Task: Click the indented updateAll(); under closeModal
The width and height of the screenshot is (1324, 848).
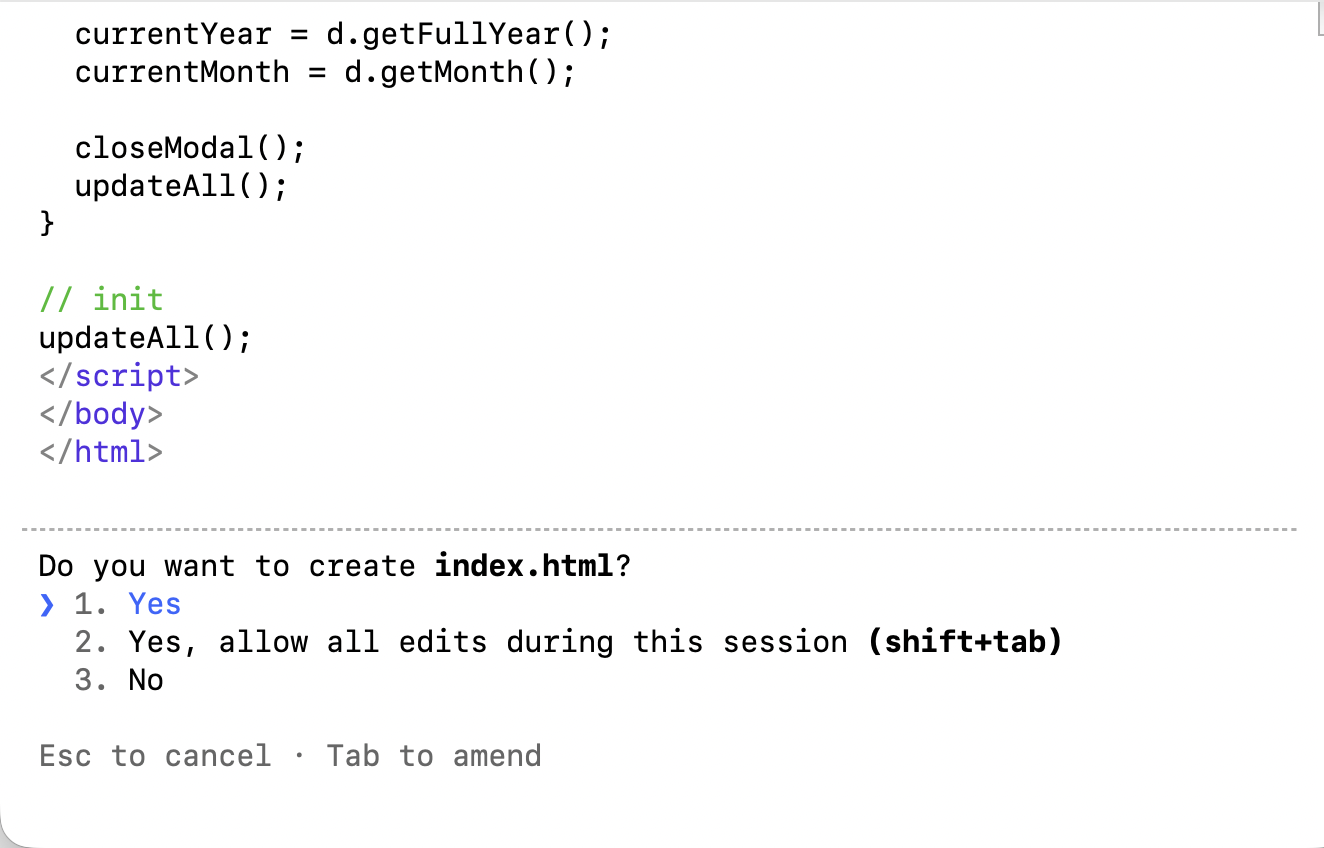Action: coord(180,186)
